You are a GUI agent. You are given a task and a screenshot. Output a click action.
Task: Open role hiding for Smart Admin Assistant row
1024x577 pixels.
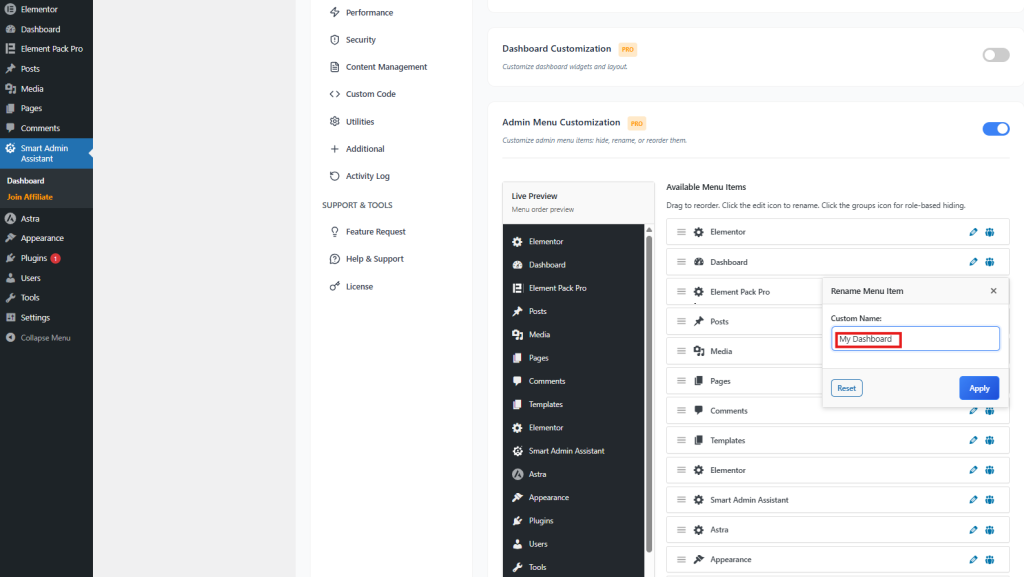tap(989, 499)
